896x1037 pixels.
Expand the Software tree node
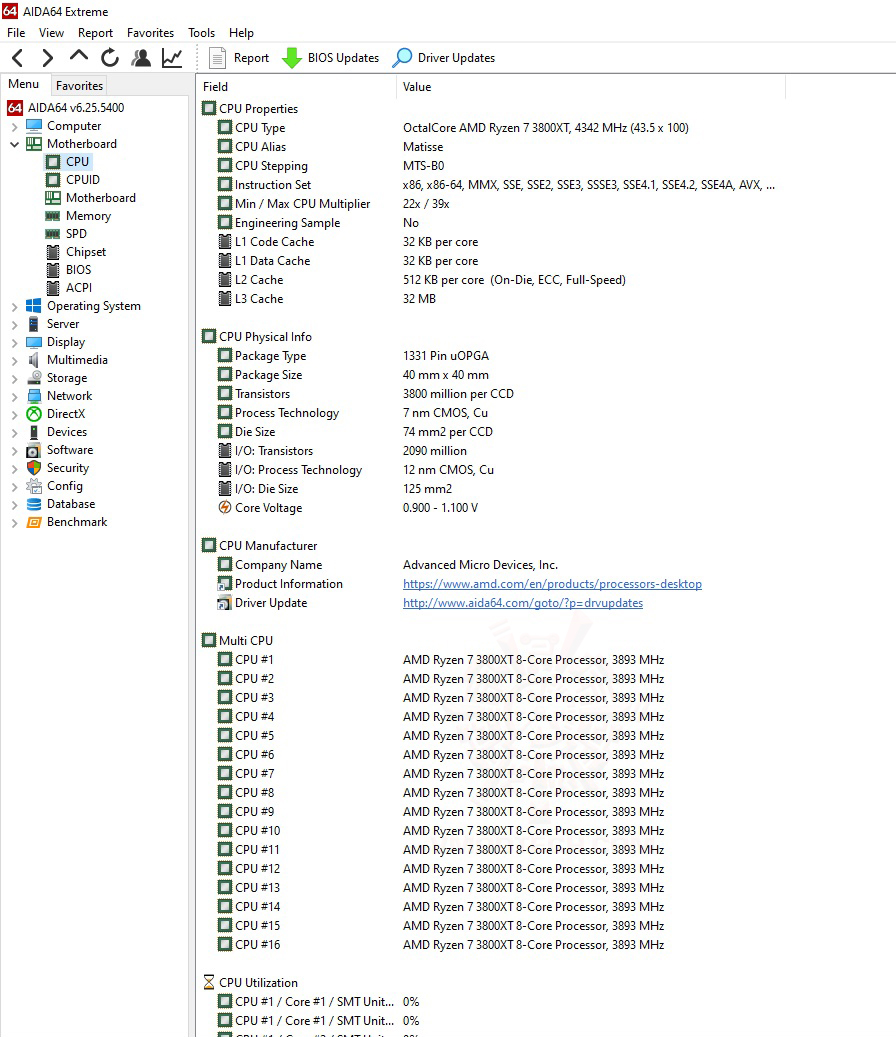pos(15,450)
